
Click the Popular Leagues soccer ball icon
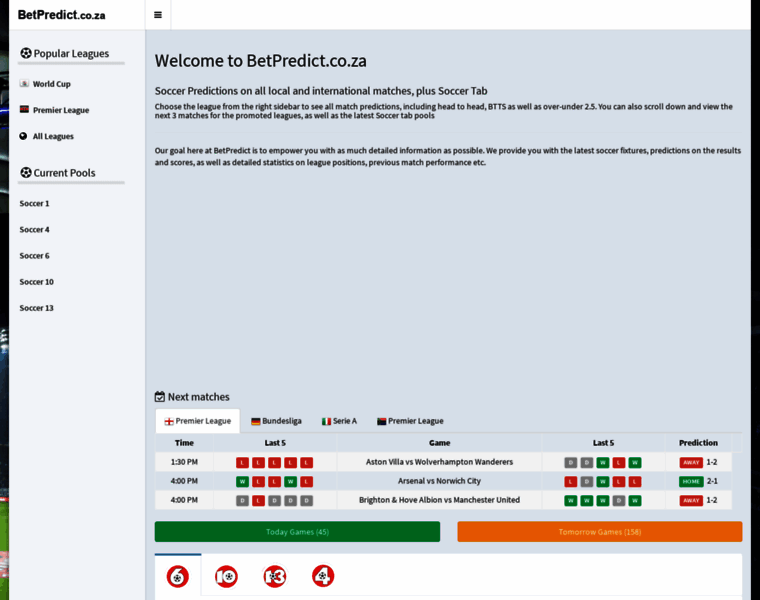[26, 53]
